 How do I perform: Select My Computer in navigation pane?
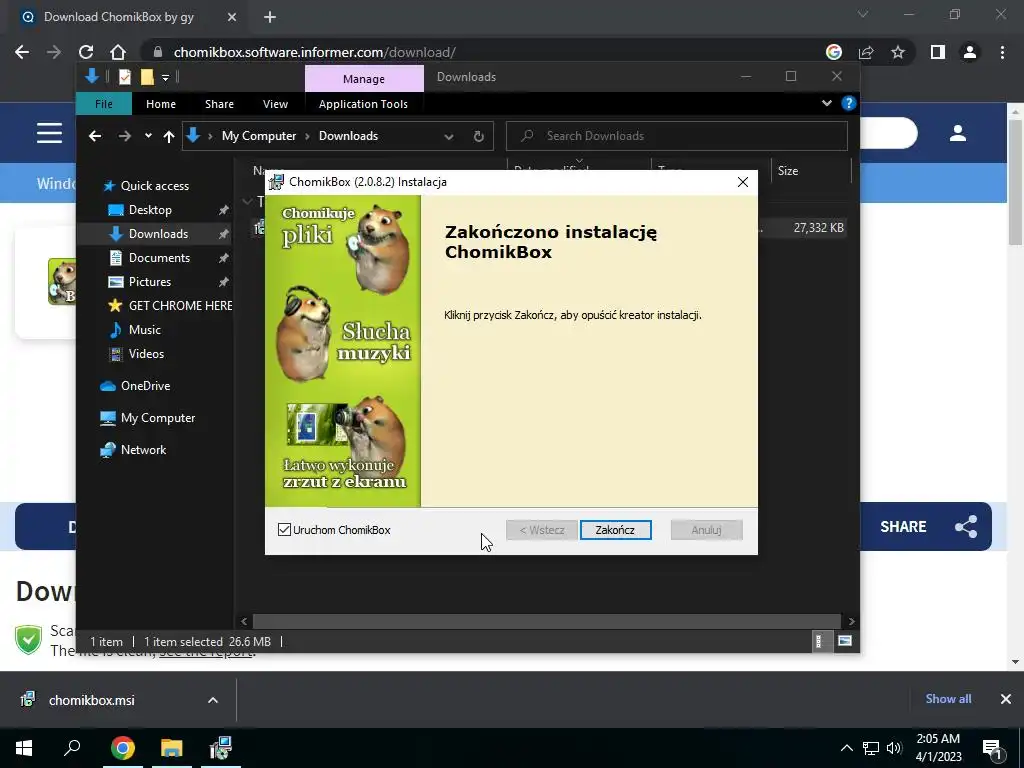pyautogui.click(x=157, y=418)
